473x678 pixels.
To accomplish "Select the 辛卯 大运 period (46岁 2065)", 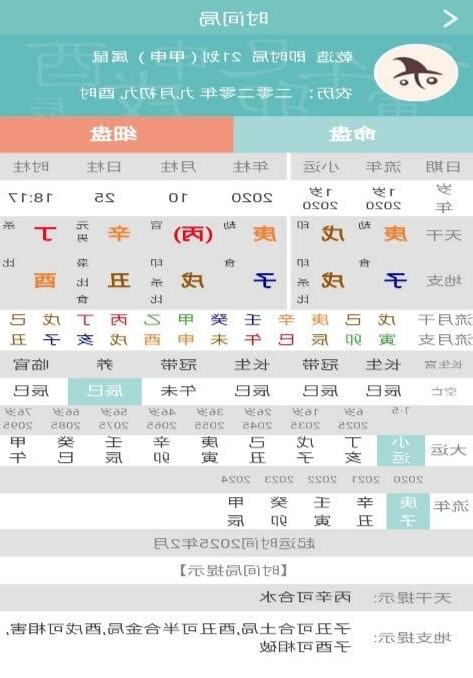I will 161,450.
